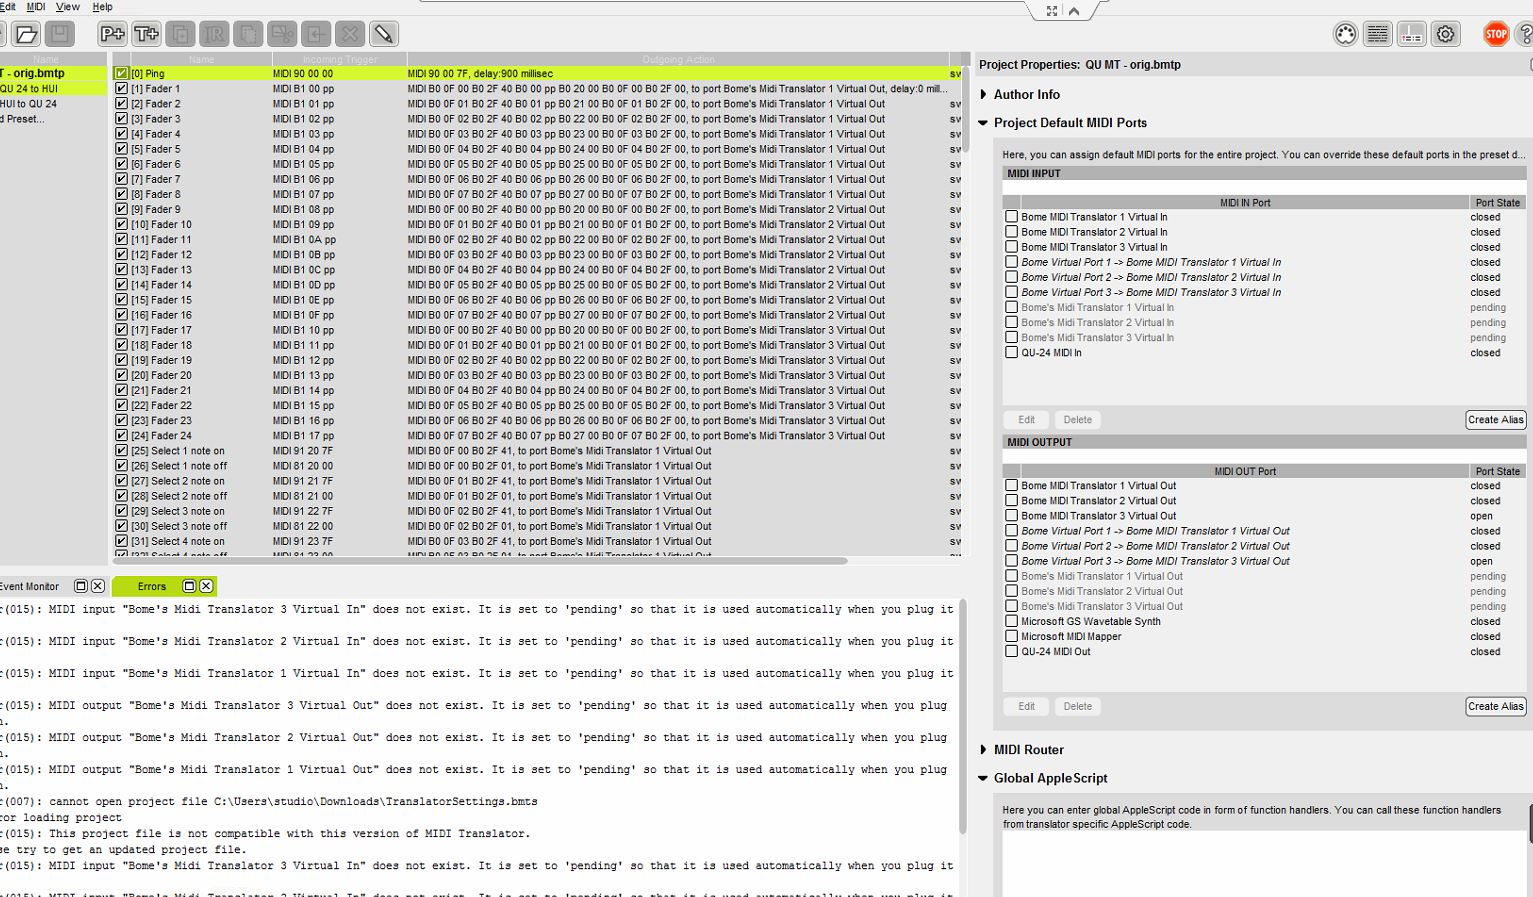
Task: Check the QU-24 MIDI In input port
Action: coord(1011,352)
